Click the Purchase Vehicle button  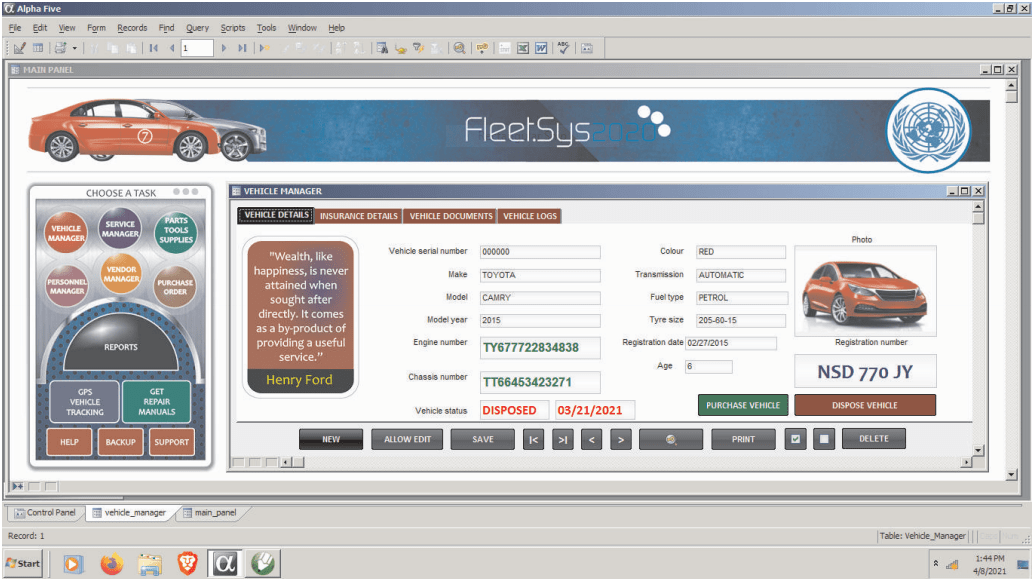(742, 405)
